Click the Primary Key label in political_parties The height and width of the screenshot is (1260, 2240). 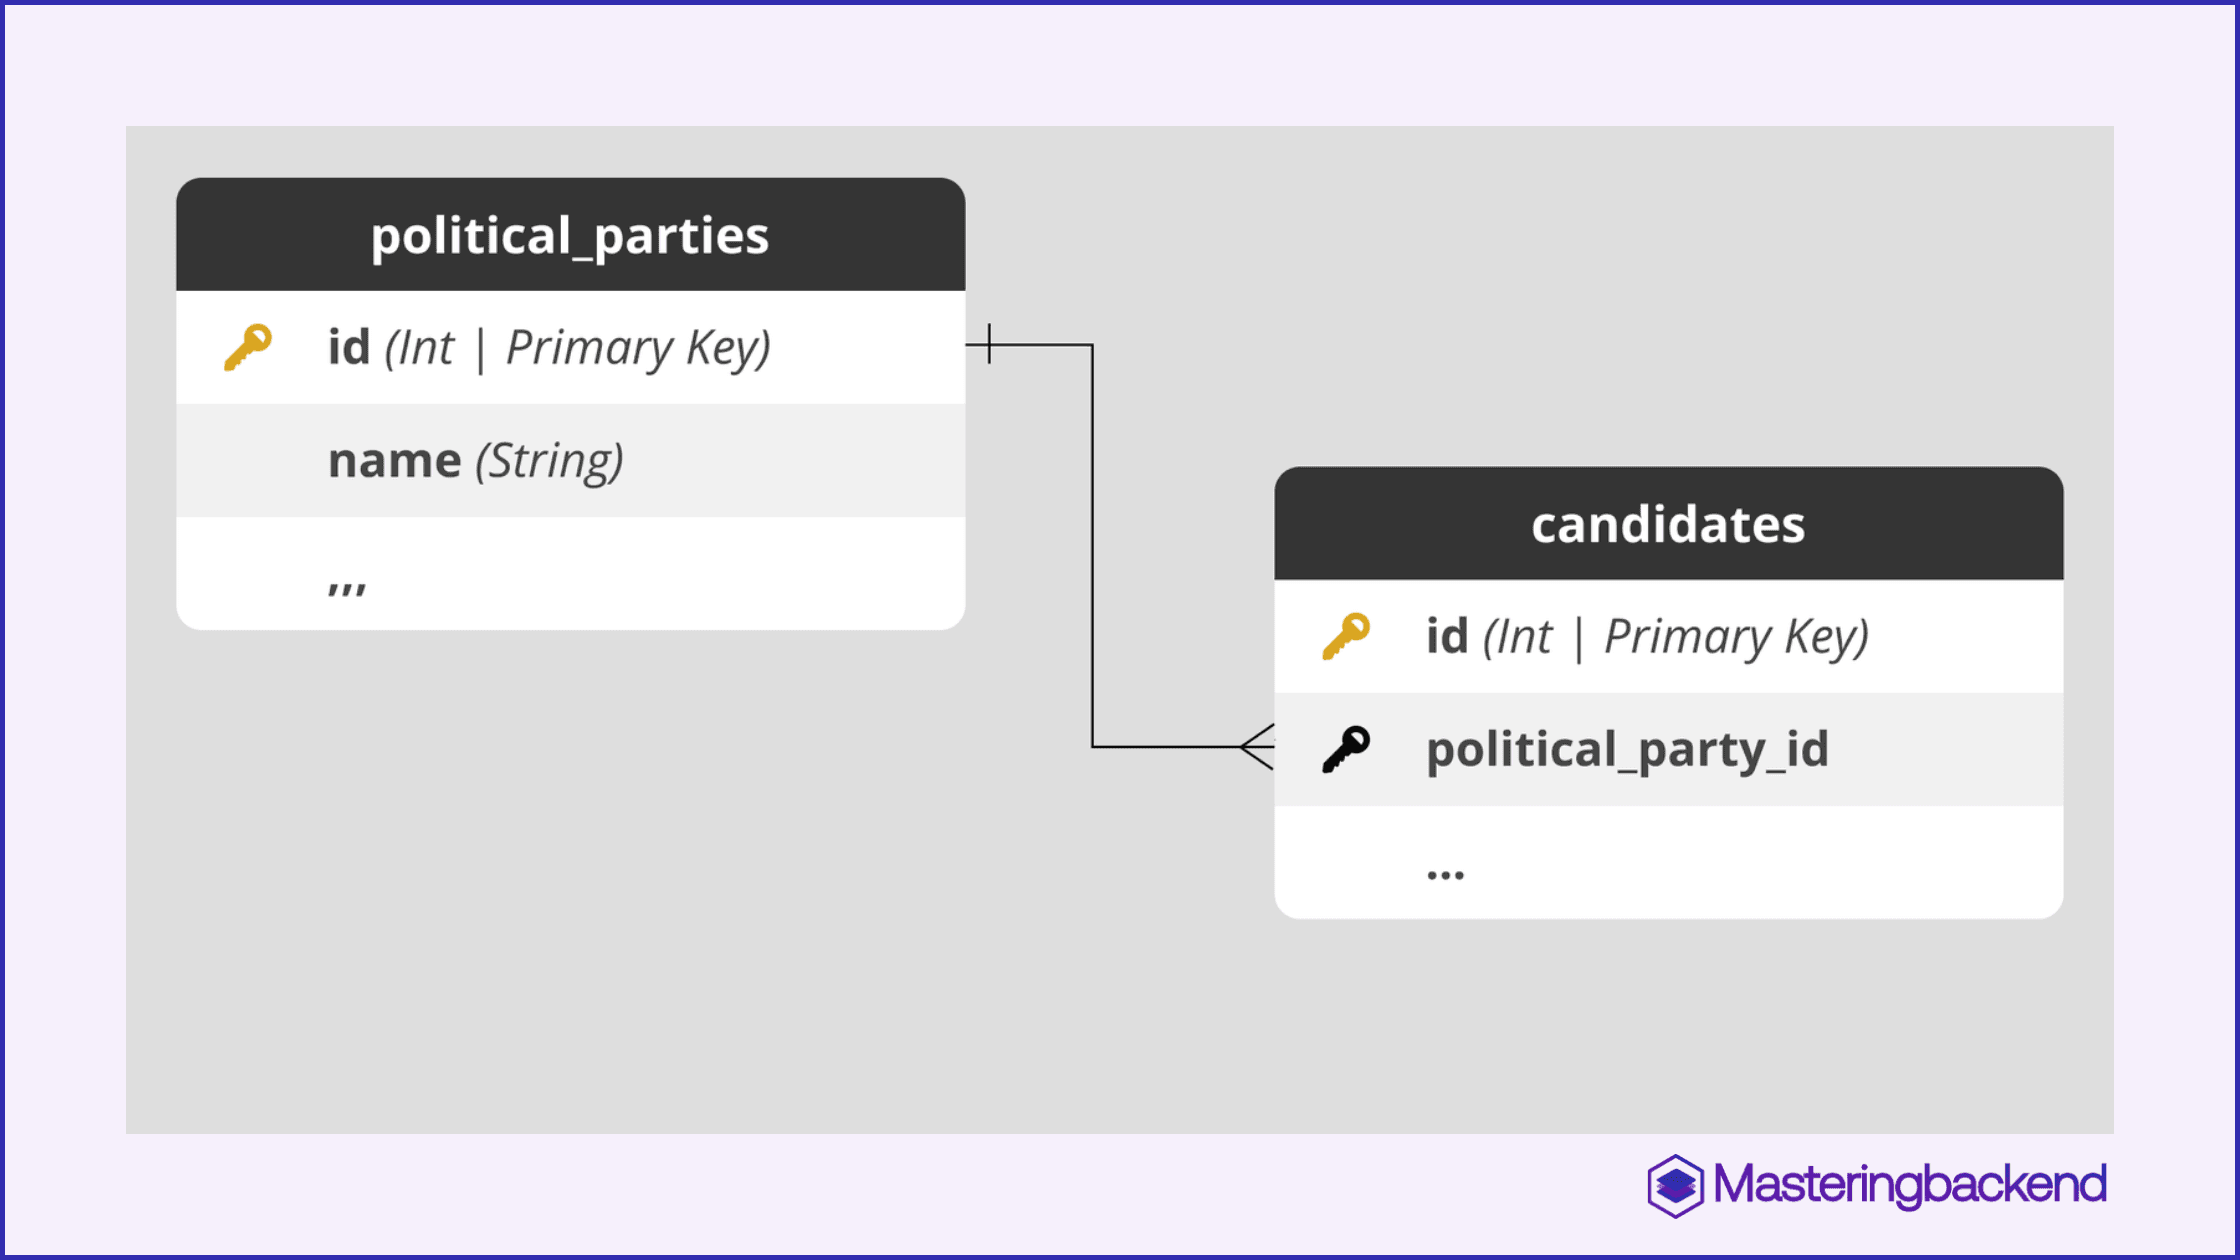tap(639, 348)
